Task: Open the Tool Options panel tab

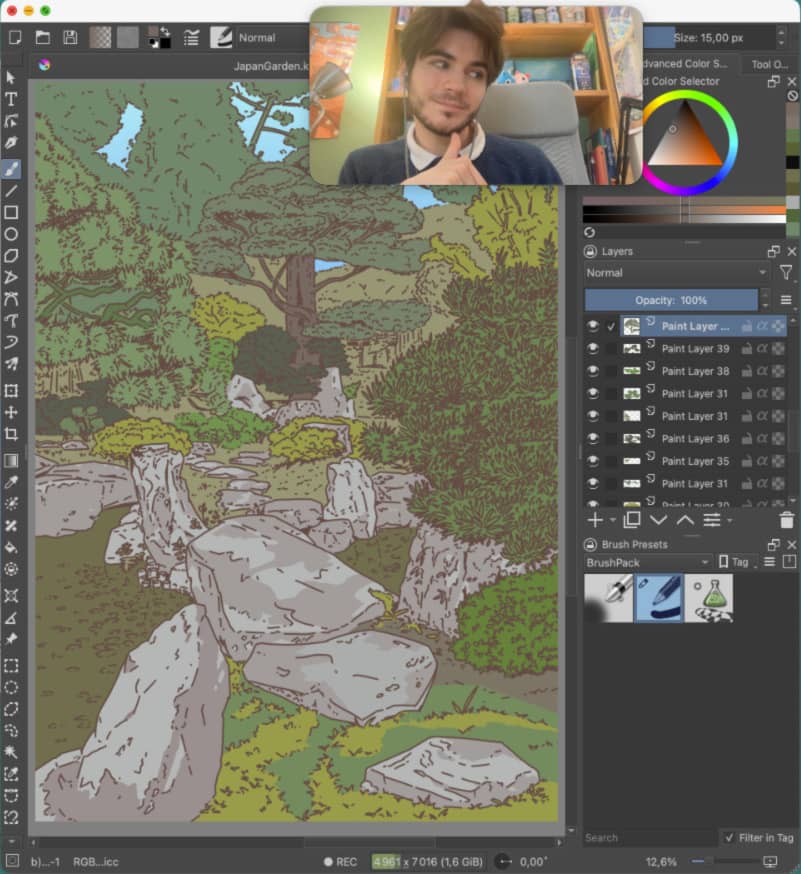Action: (770, 65)
